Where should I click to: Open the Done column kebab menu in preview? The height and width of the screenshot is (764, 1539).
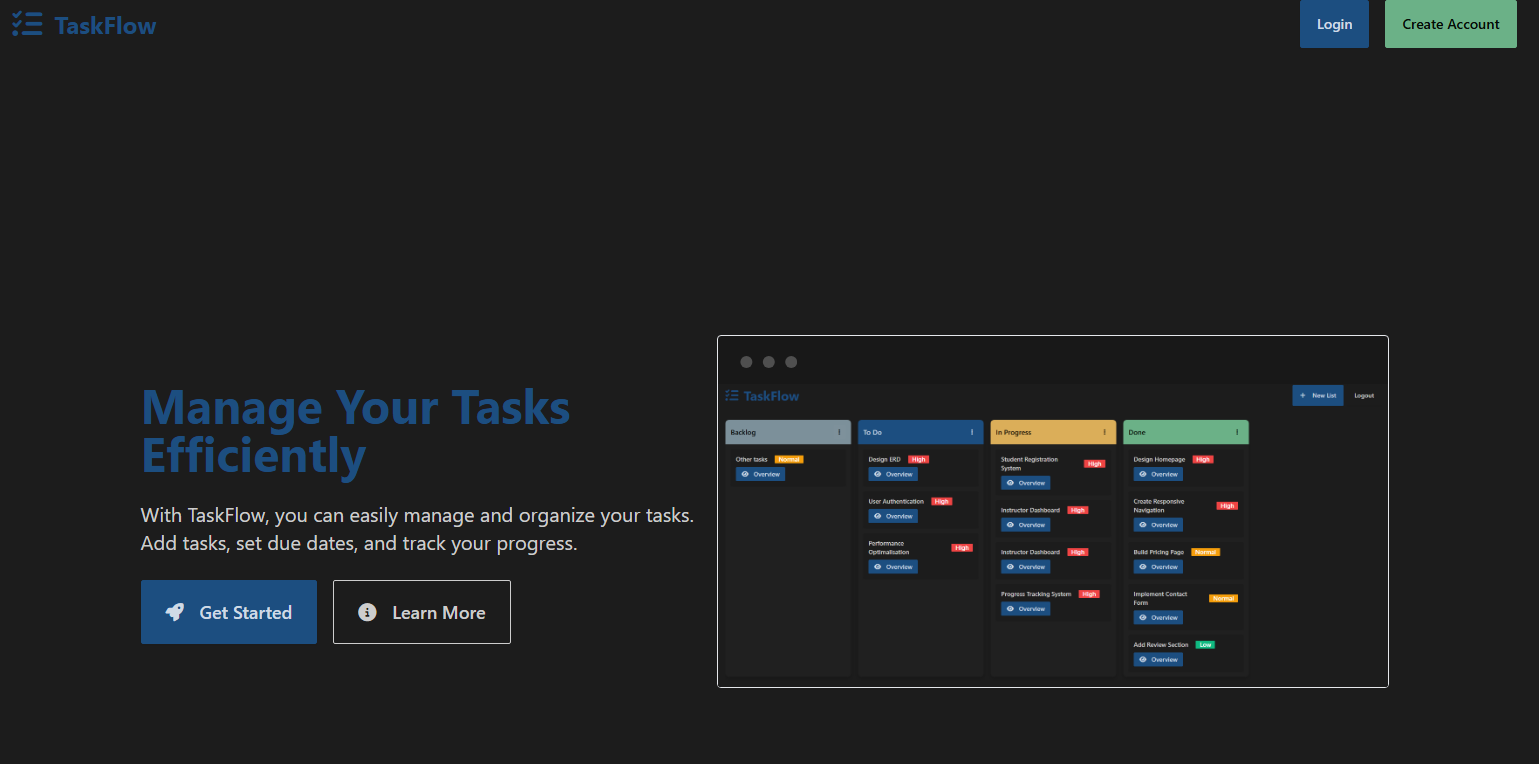coord(1237,432)
